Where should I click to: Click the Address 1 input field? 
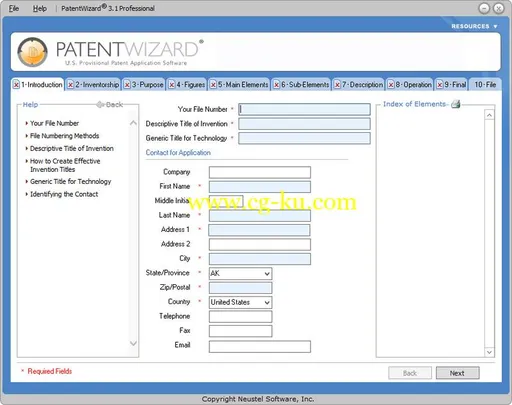point(259,230)
